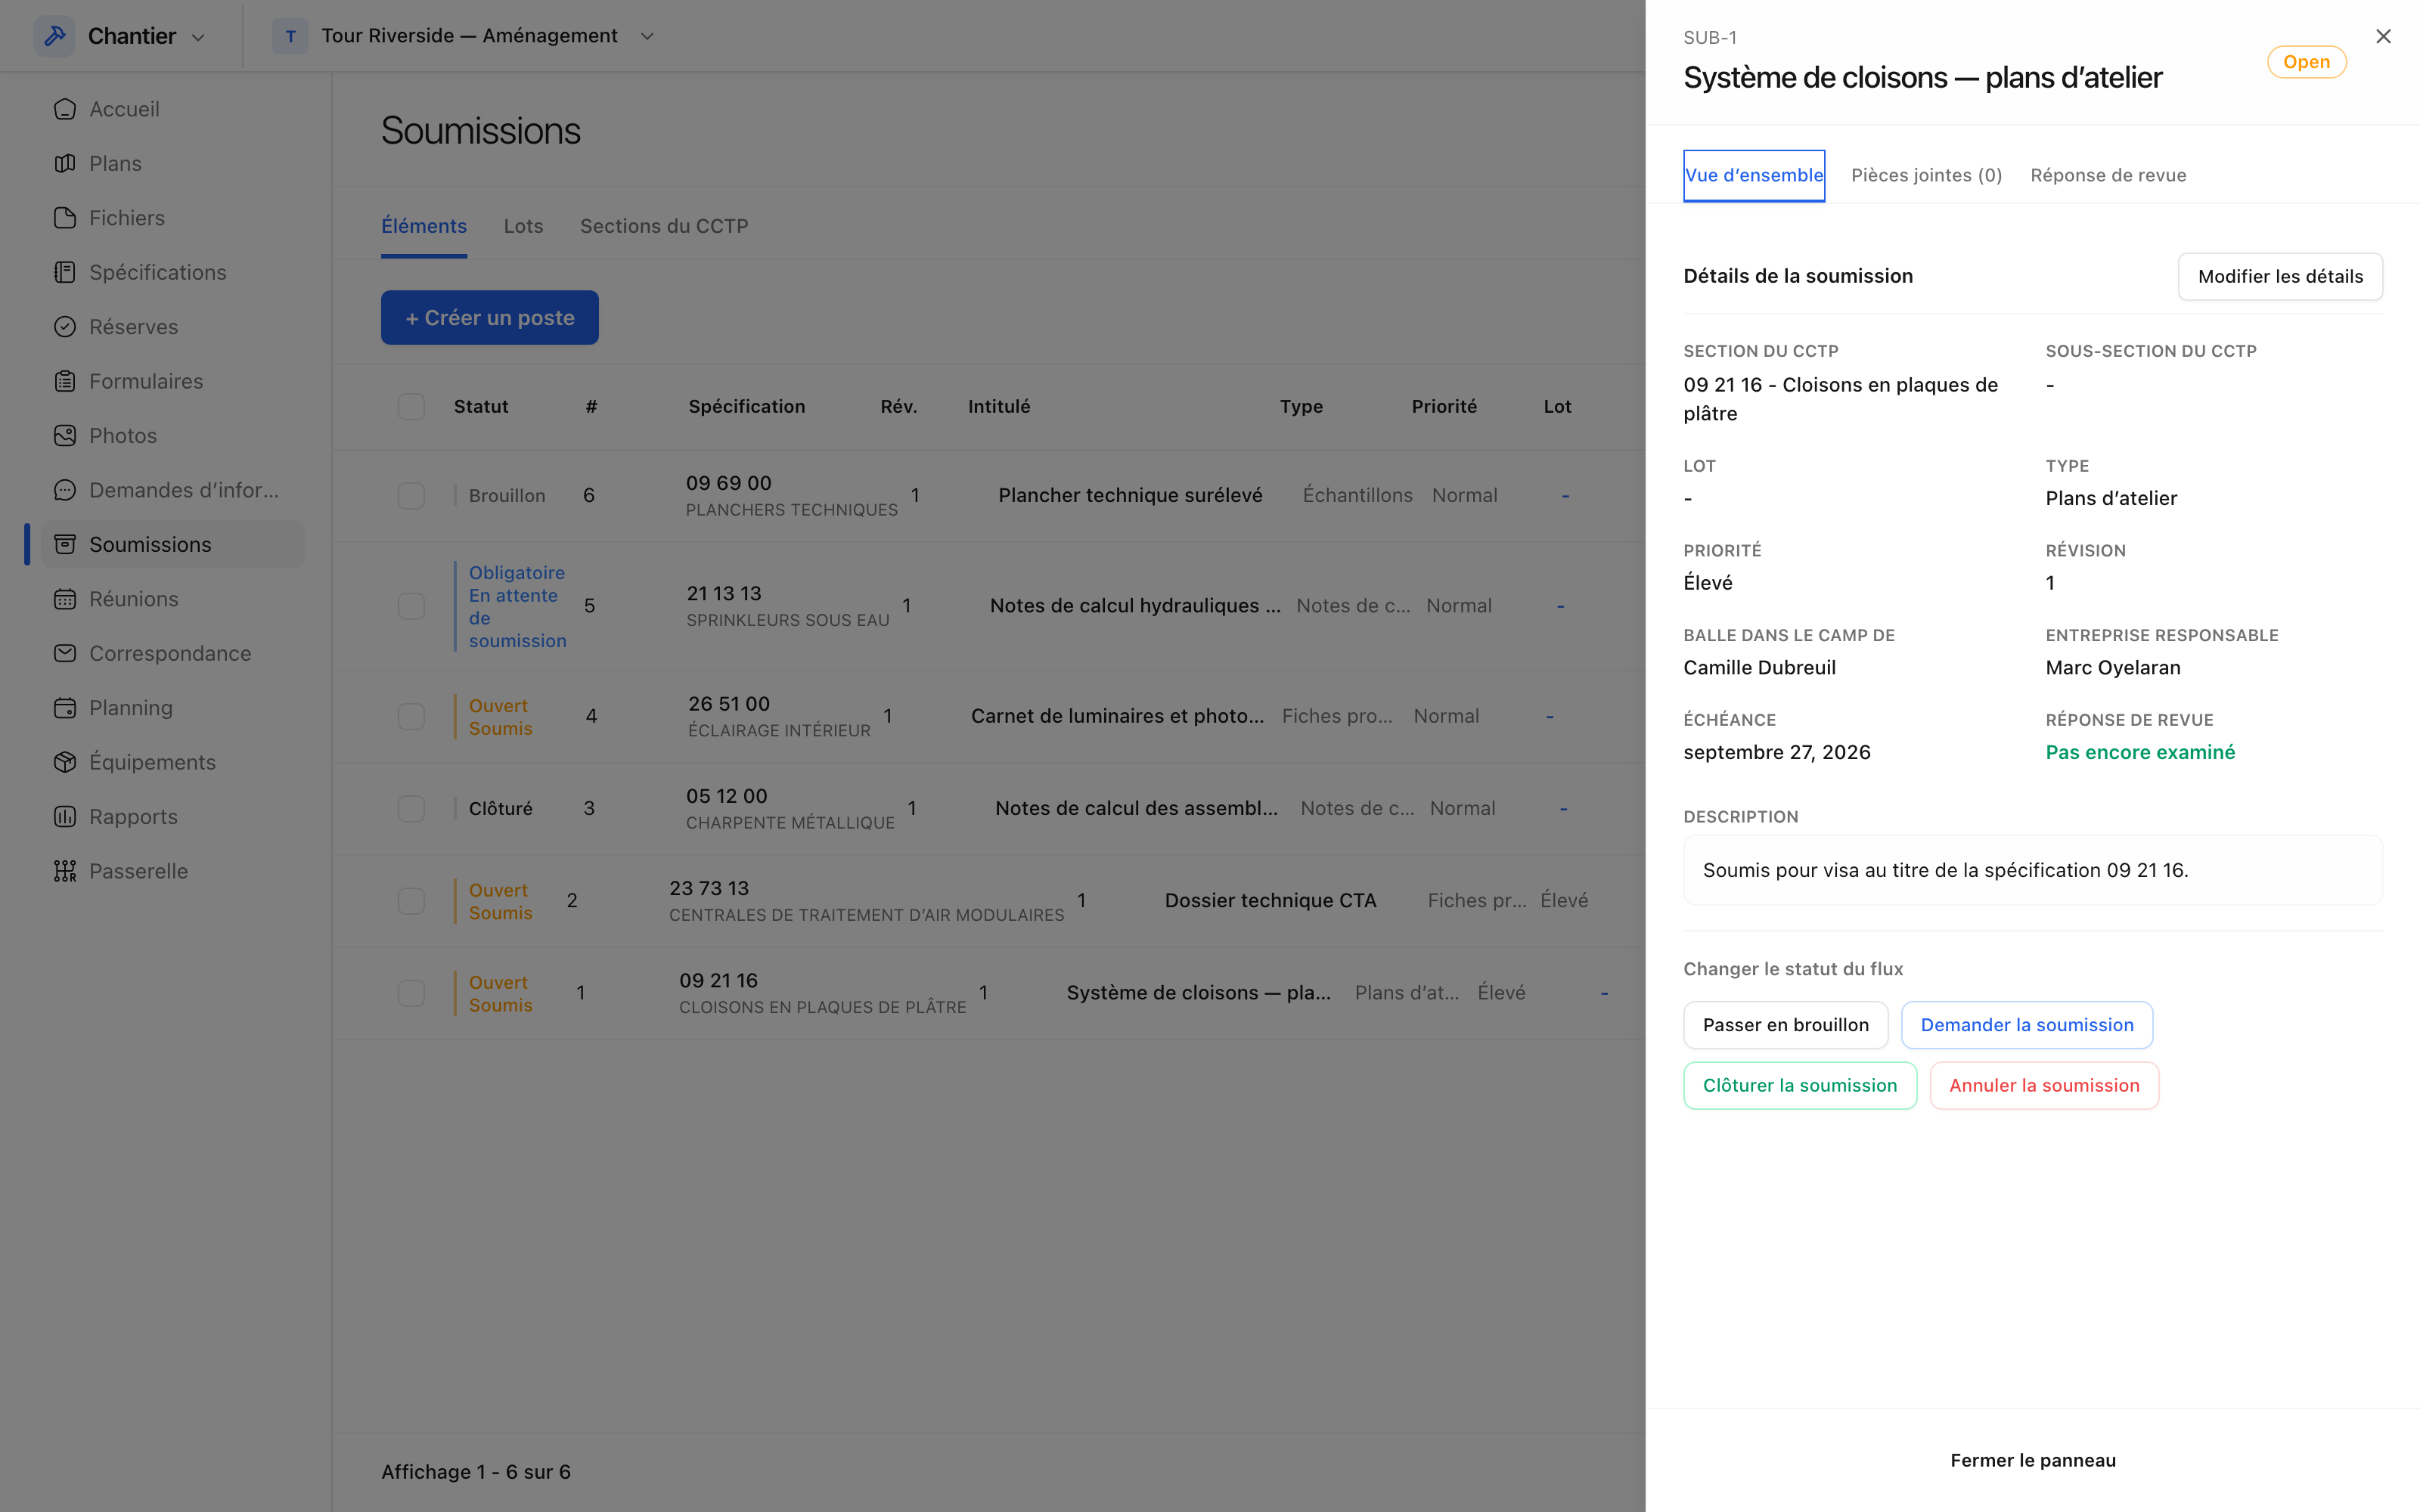Viewport: 2420px width, 1512px height.
Task: Click the Spécifications book icon
Action: coord(65,272)
